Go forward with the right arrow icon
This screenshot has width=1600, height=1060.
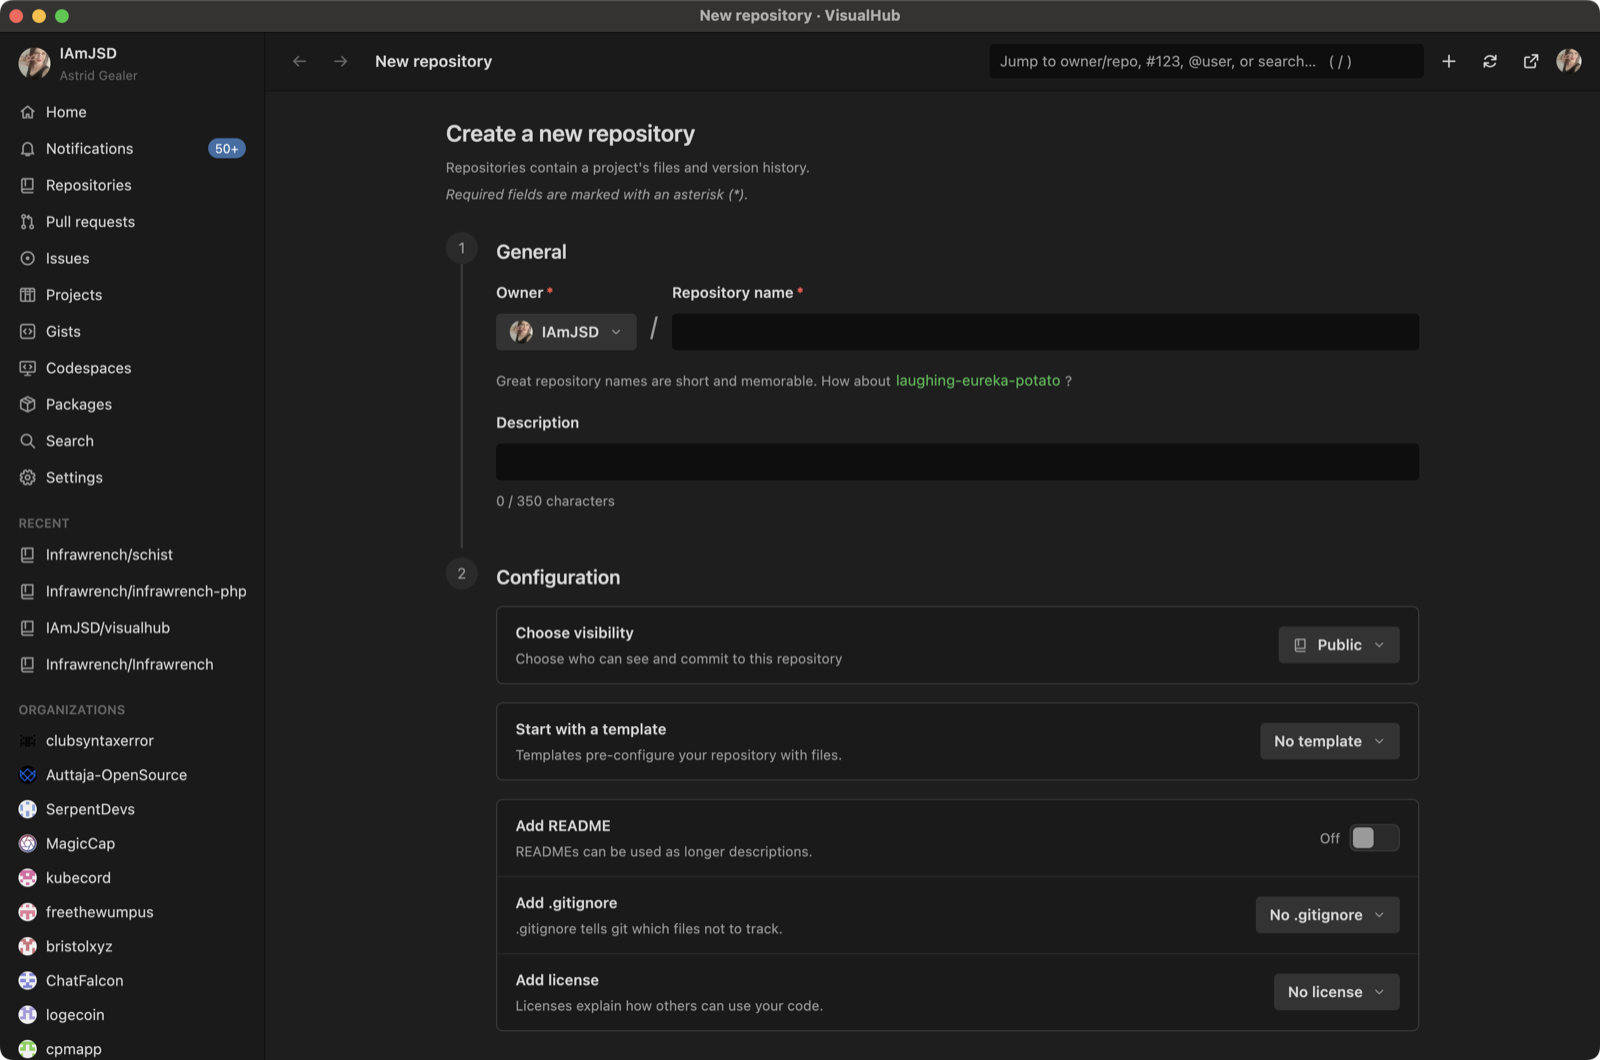tap(341, 61)
